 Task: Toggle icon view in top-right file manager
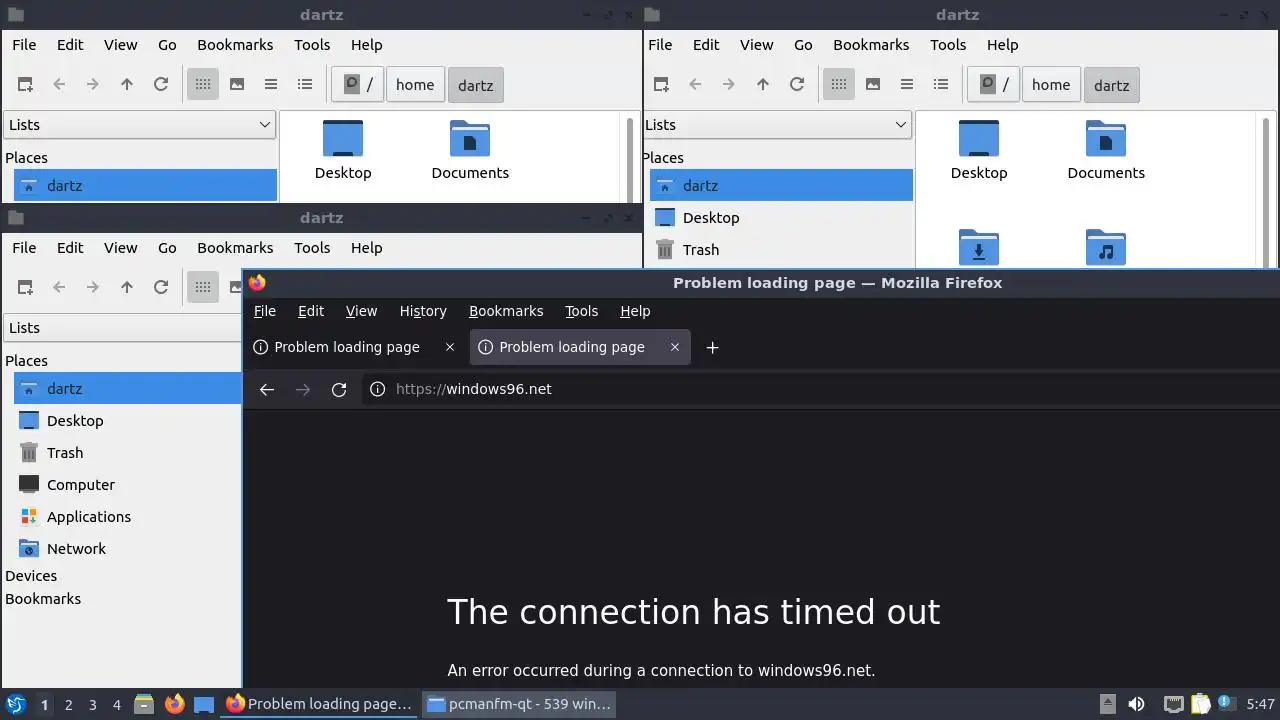coord(839,85)
